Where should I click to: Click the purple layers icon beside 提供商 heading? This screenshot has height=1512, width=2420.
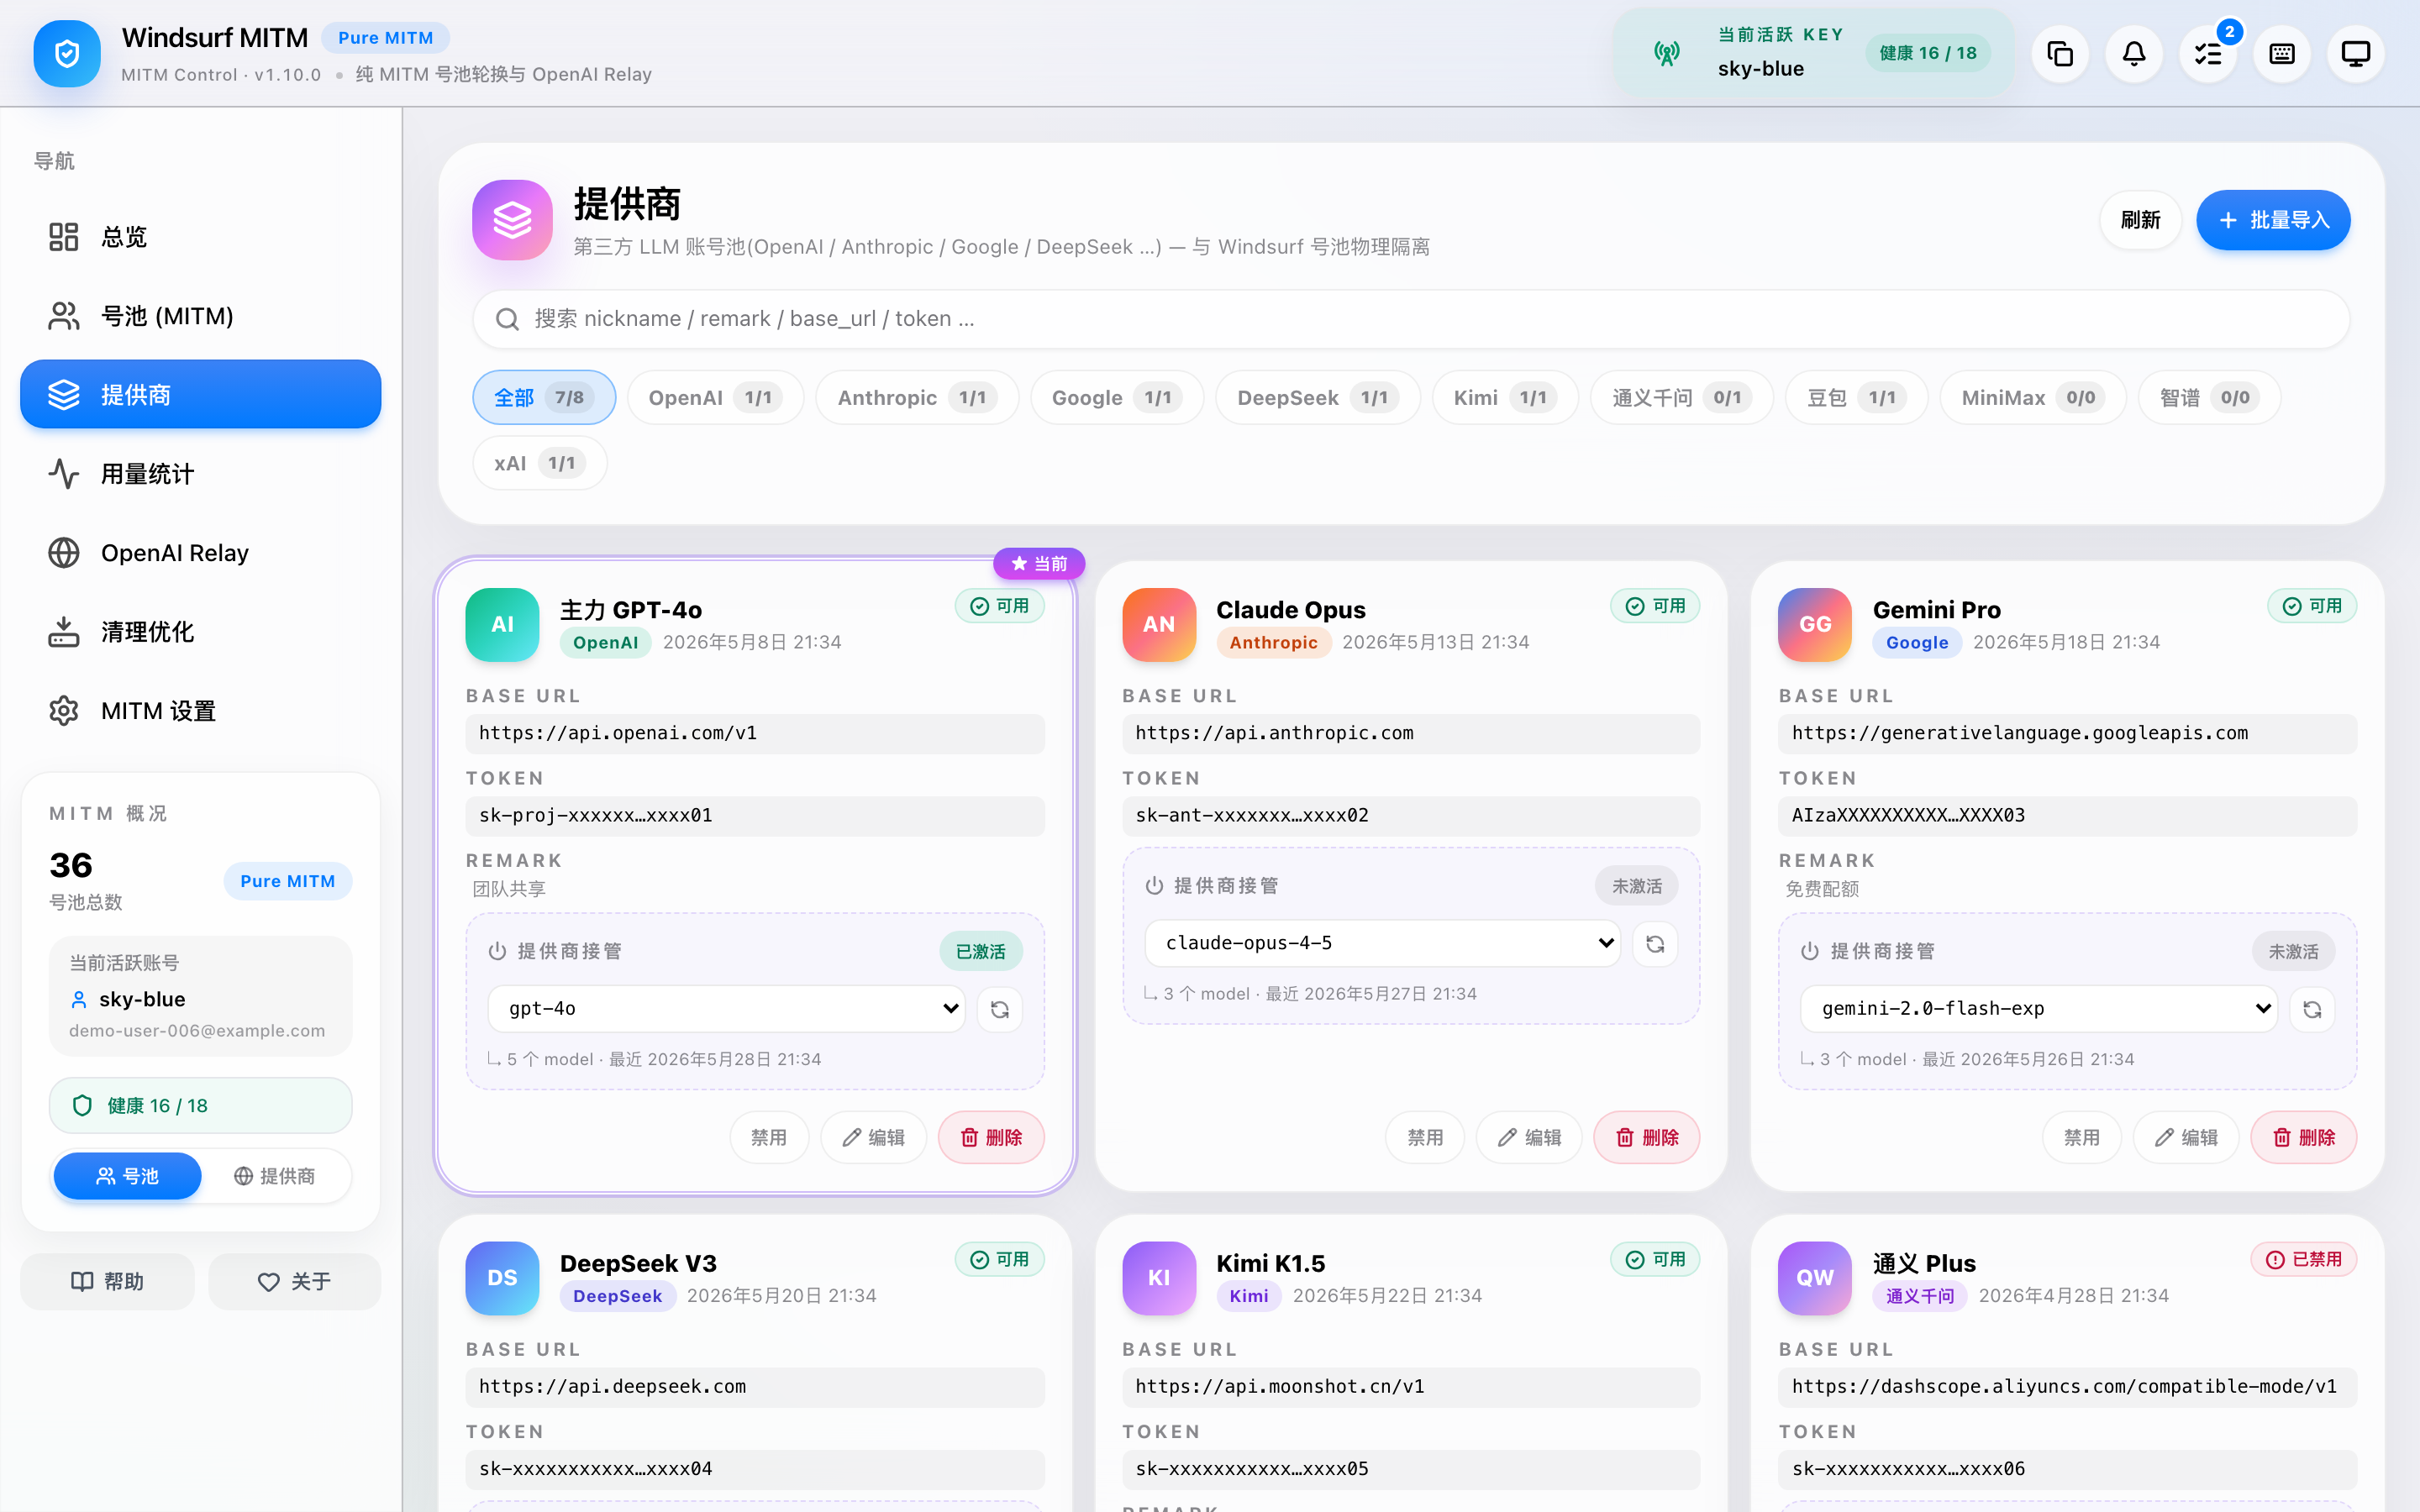512,220
